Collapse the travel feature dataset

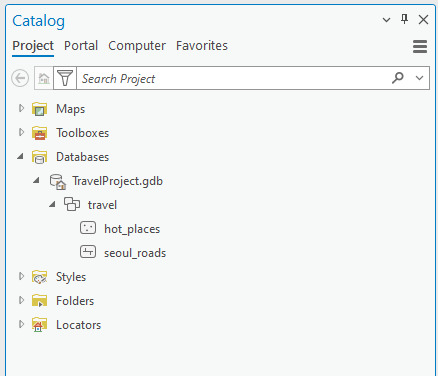pyautogui.click(x=52, y=204)
